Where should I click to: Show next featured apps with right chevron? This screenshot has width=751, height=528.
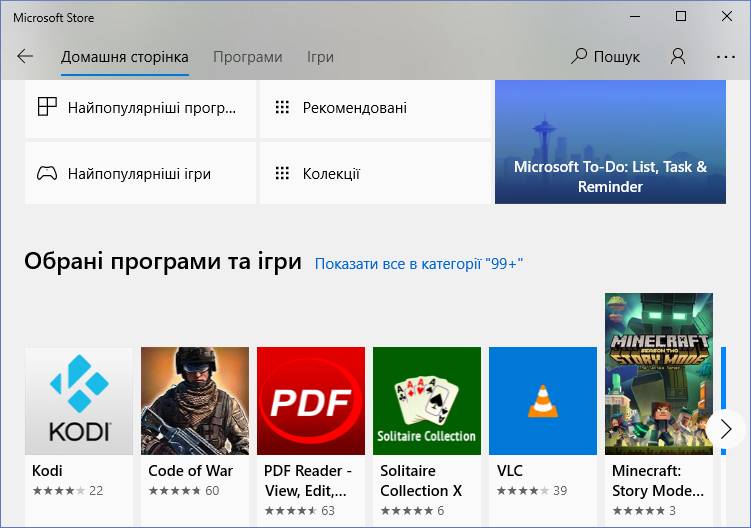[x=726, y=429]
